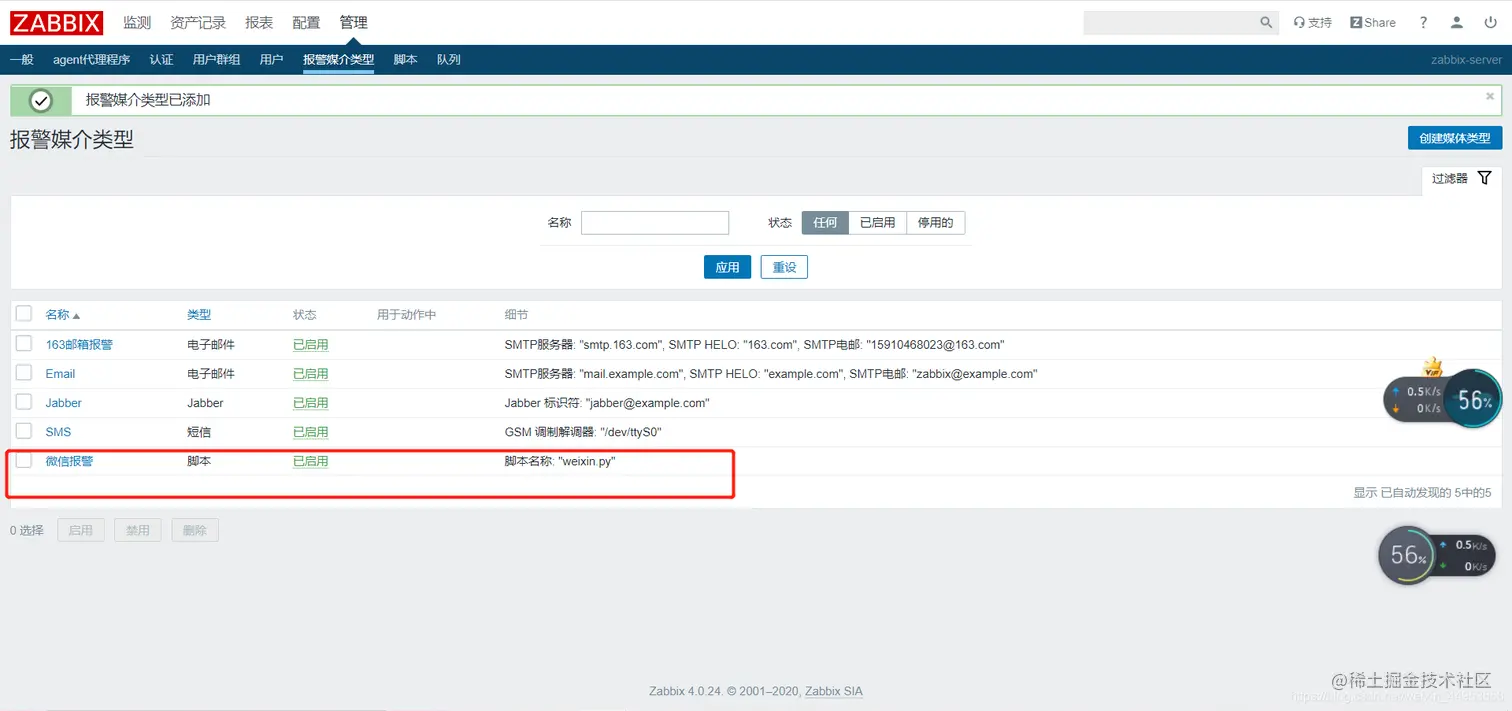This screenshot has width=1512, height=711.
Task: Open the Jabber media type link
Action: (64, 403)
